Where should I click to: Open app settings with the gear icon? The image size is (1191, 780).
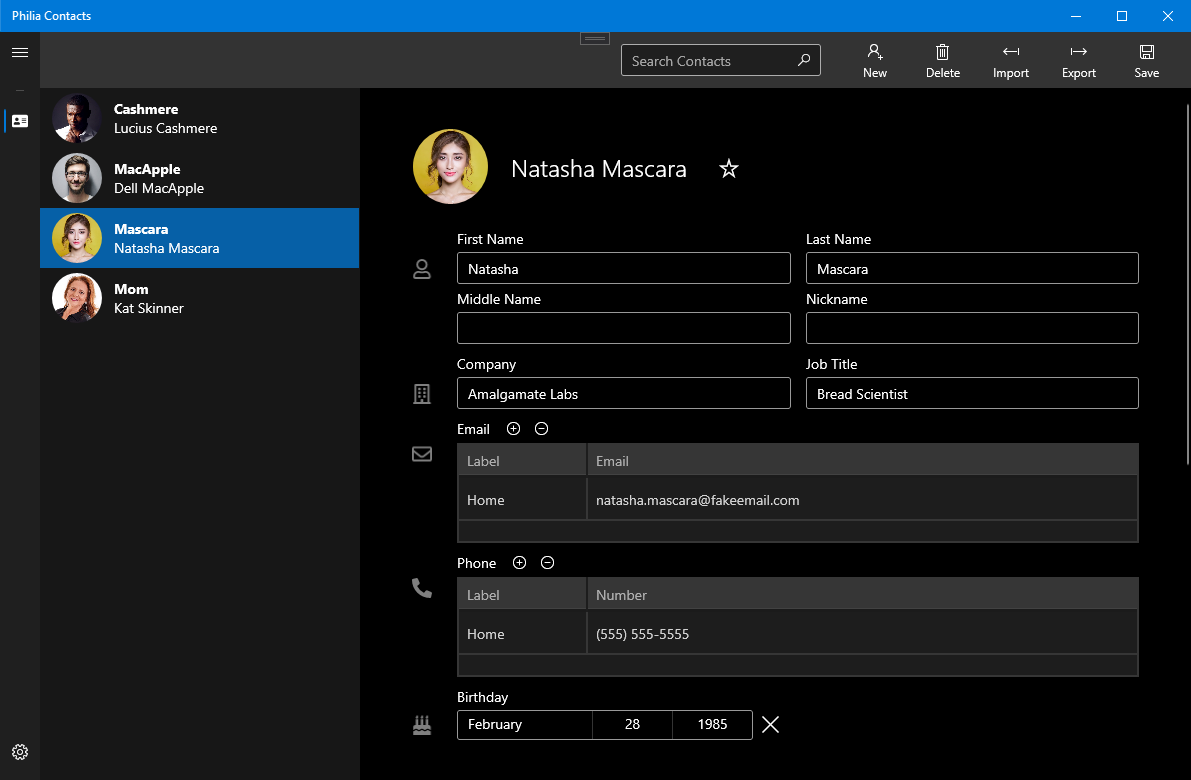coord(20,751)
